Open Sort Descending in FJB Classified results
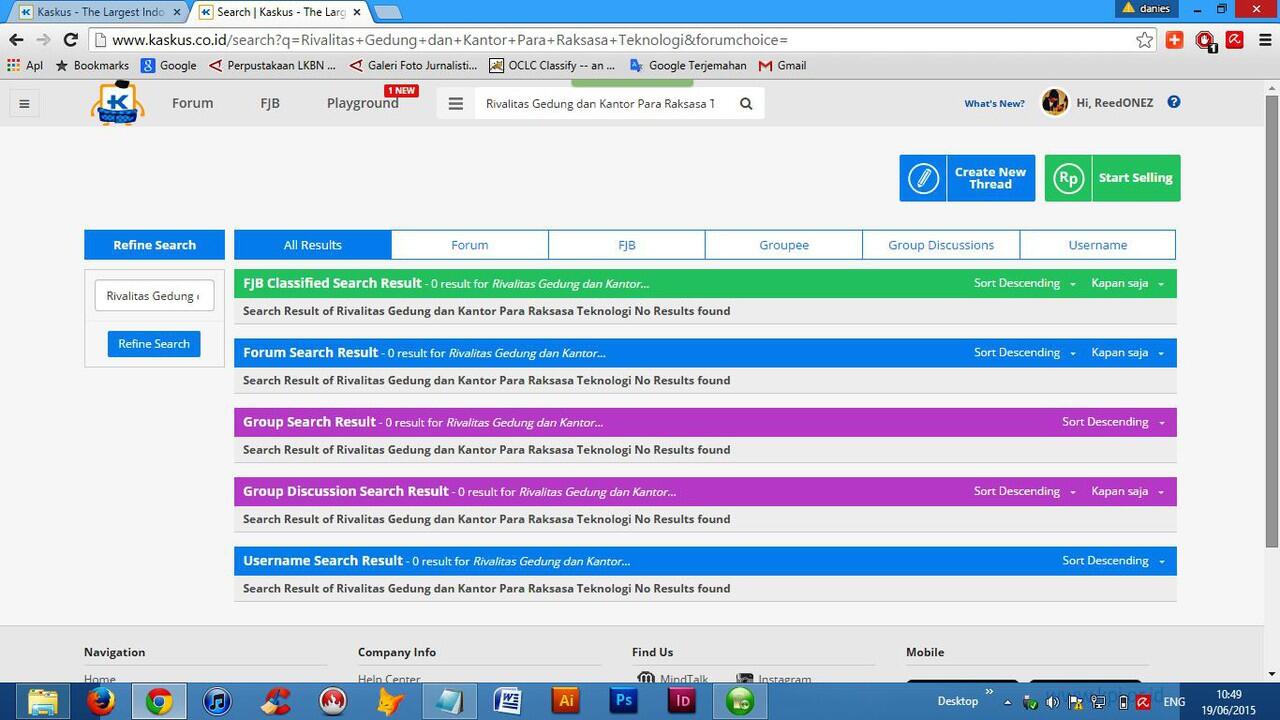The height and width of the screenshot is (720, 1280). pyautogui.click(x=1025, y=283)
